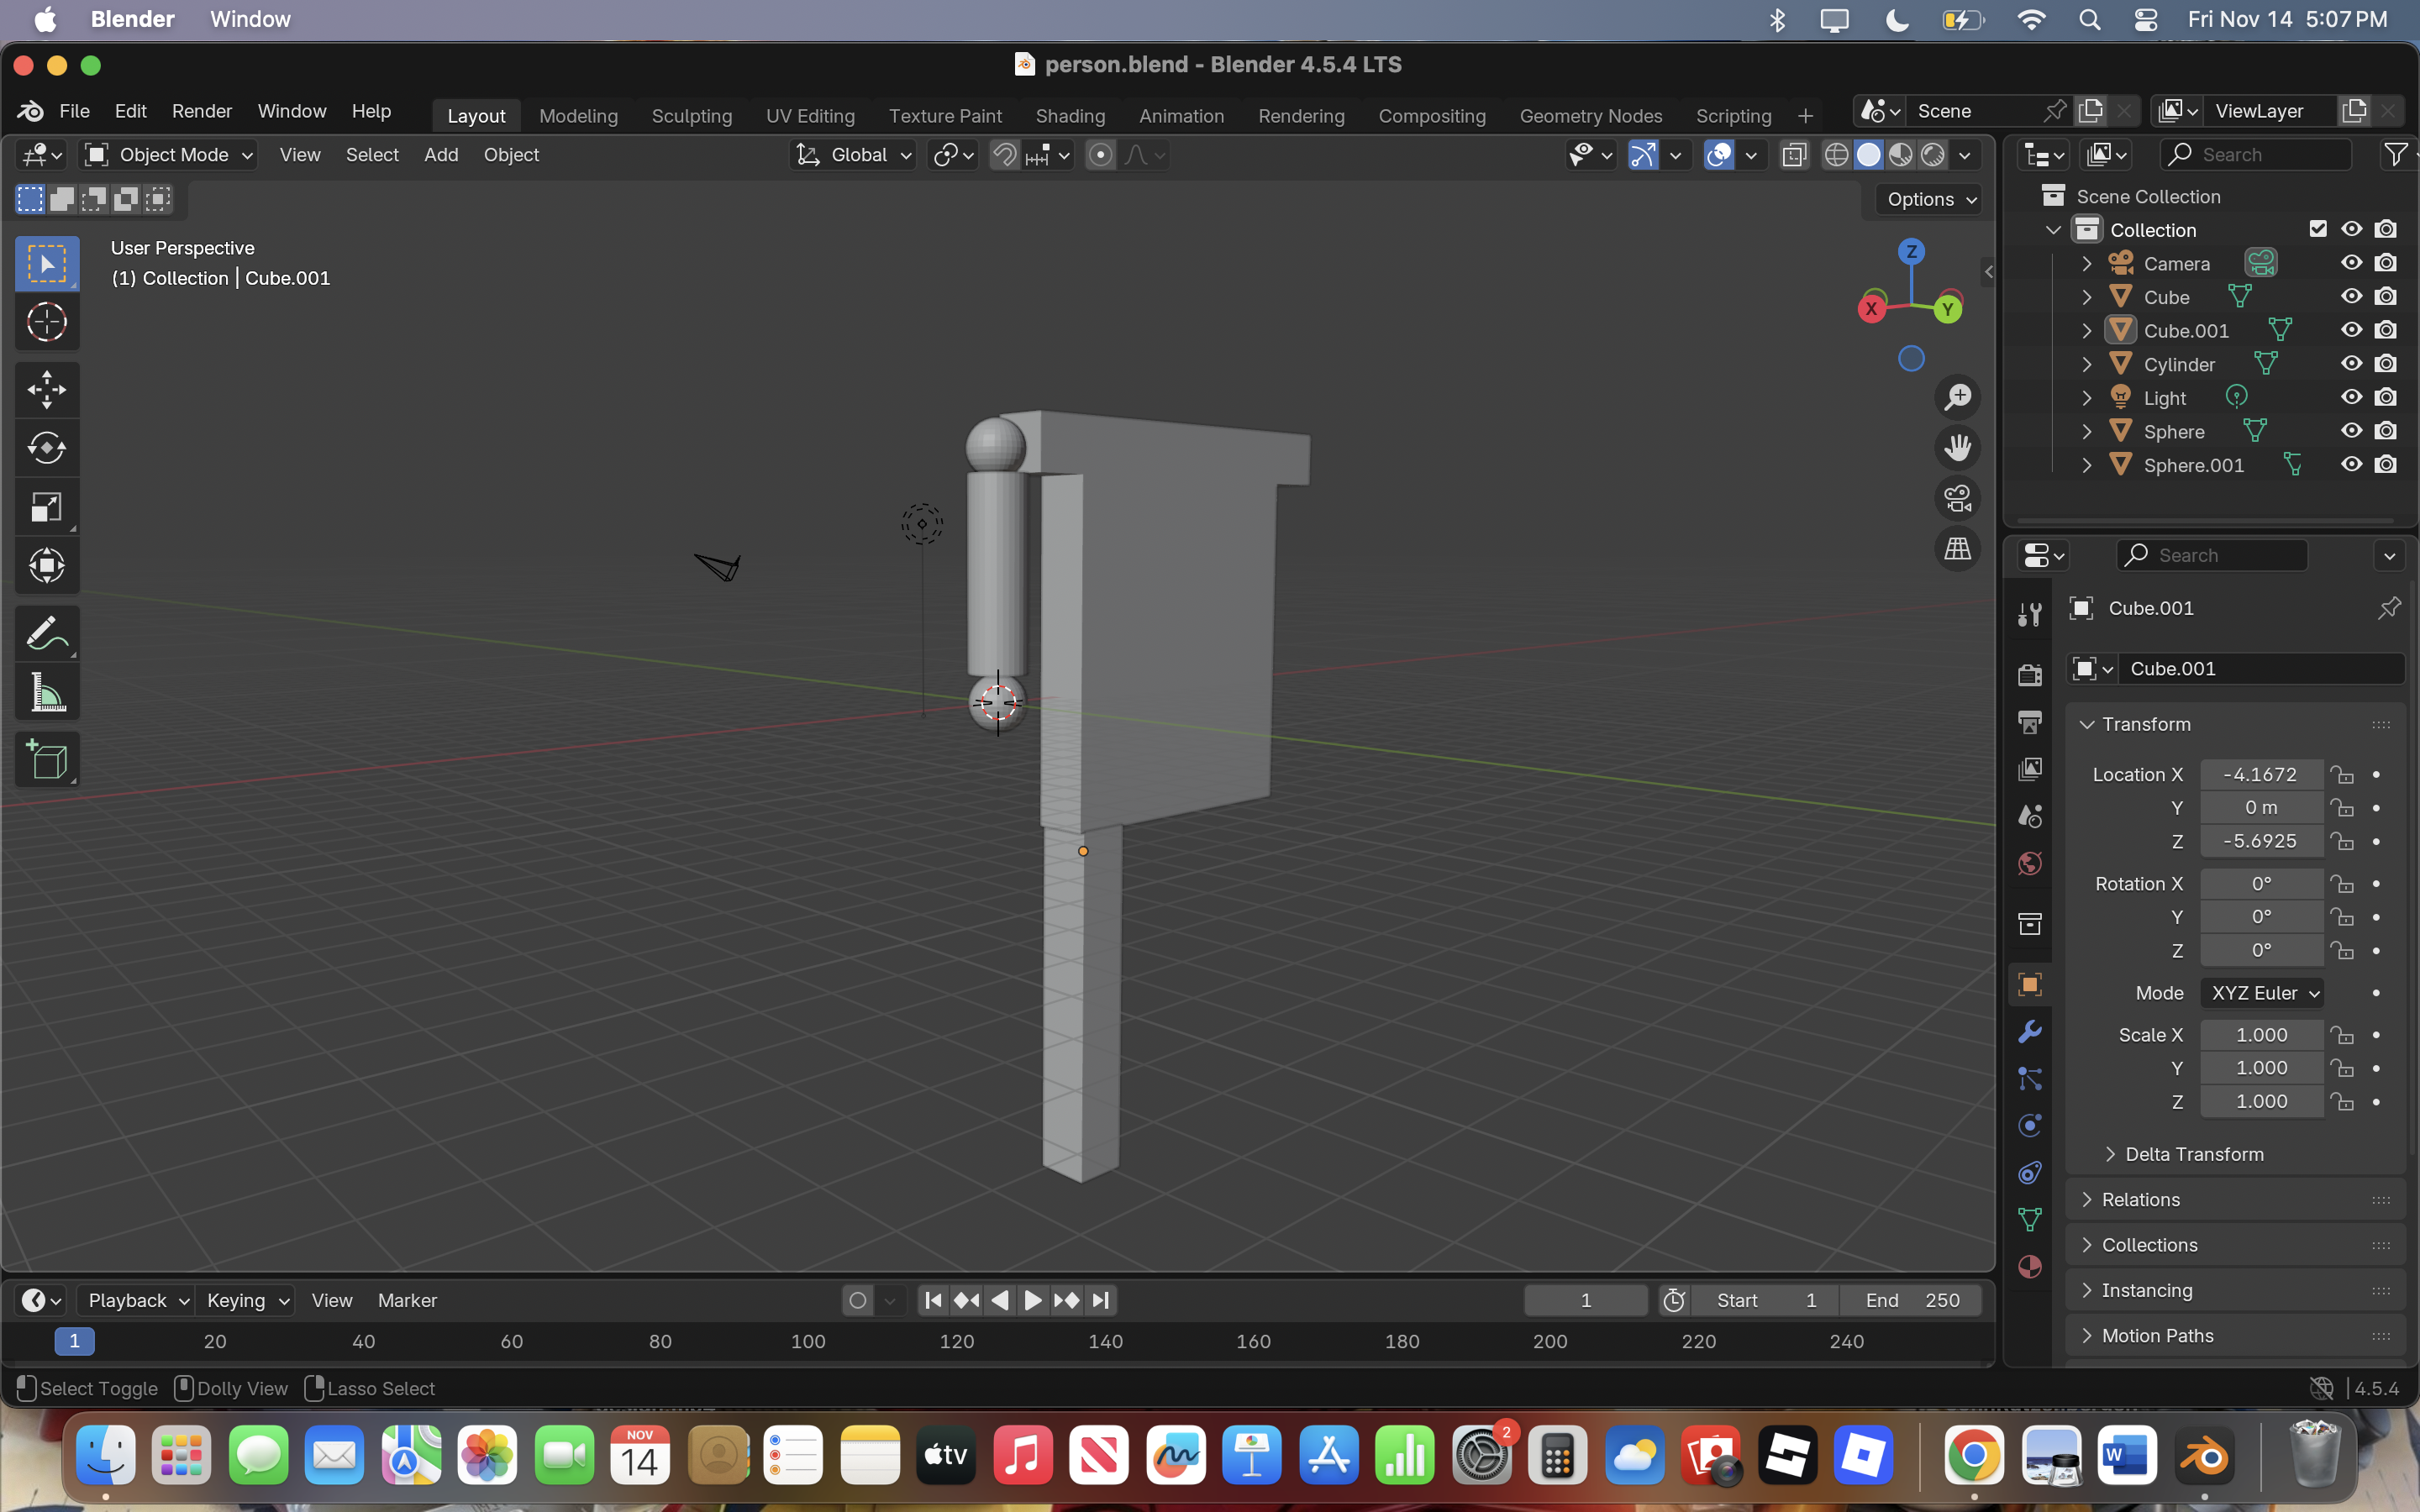Open the Modifiers properties tab
Viewport: 2420px width, 1512px height.
click(2029, 1032)
